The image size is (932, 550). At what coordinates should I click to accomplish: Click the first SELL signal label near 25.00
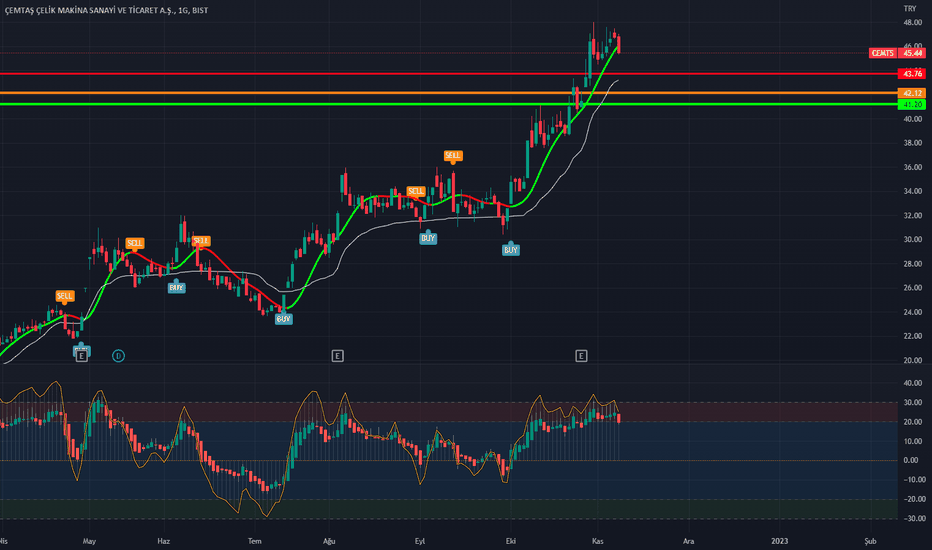click(64, 296)
